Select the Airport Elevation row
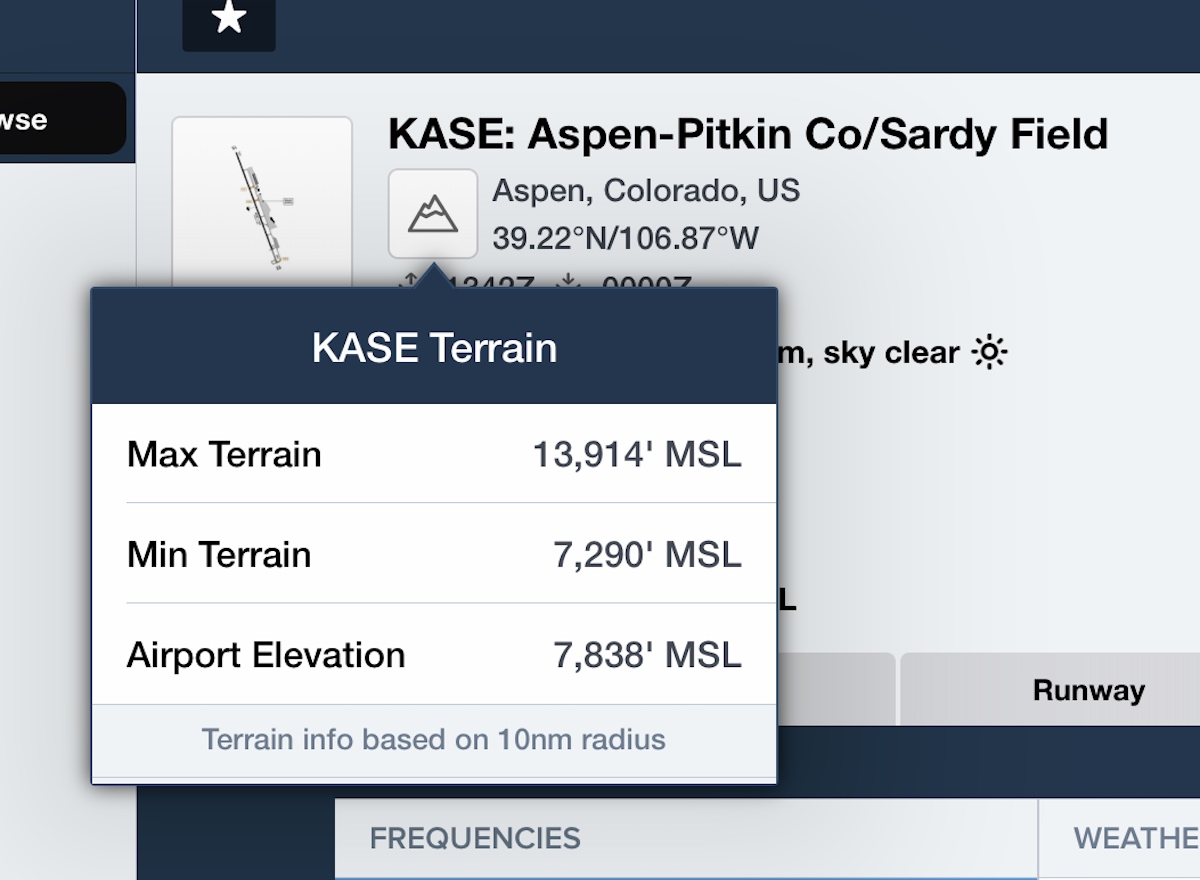Image resolution: width=1200 pixels, height=880 pixels. click(434, 655)
